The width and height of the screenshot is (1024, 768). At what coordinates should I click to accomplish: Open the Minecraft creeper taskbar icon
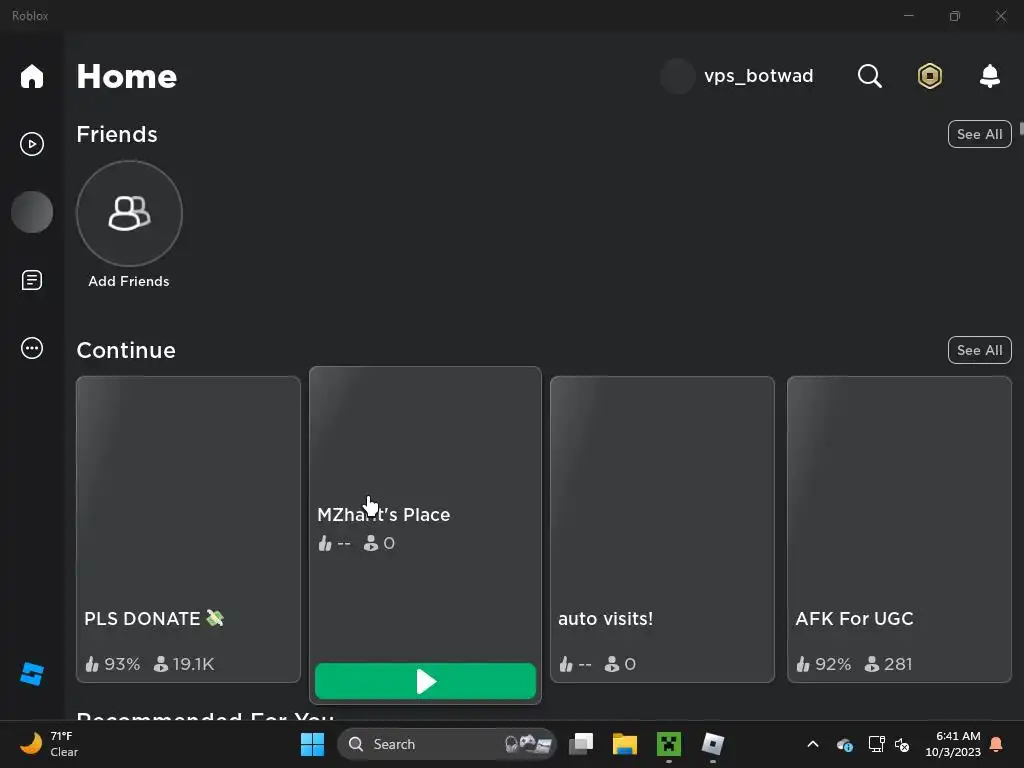tap(669, 744)
